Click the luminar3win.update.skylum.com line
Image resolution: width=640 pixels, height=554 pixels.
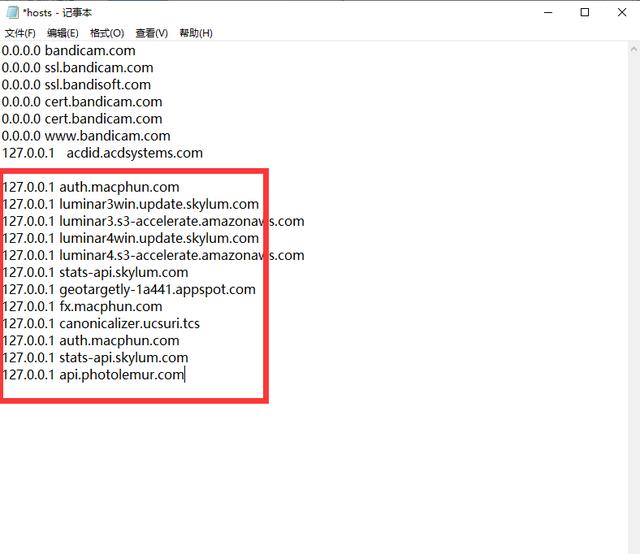(x=131, y=204)
